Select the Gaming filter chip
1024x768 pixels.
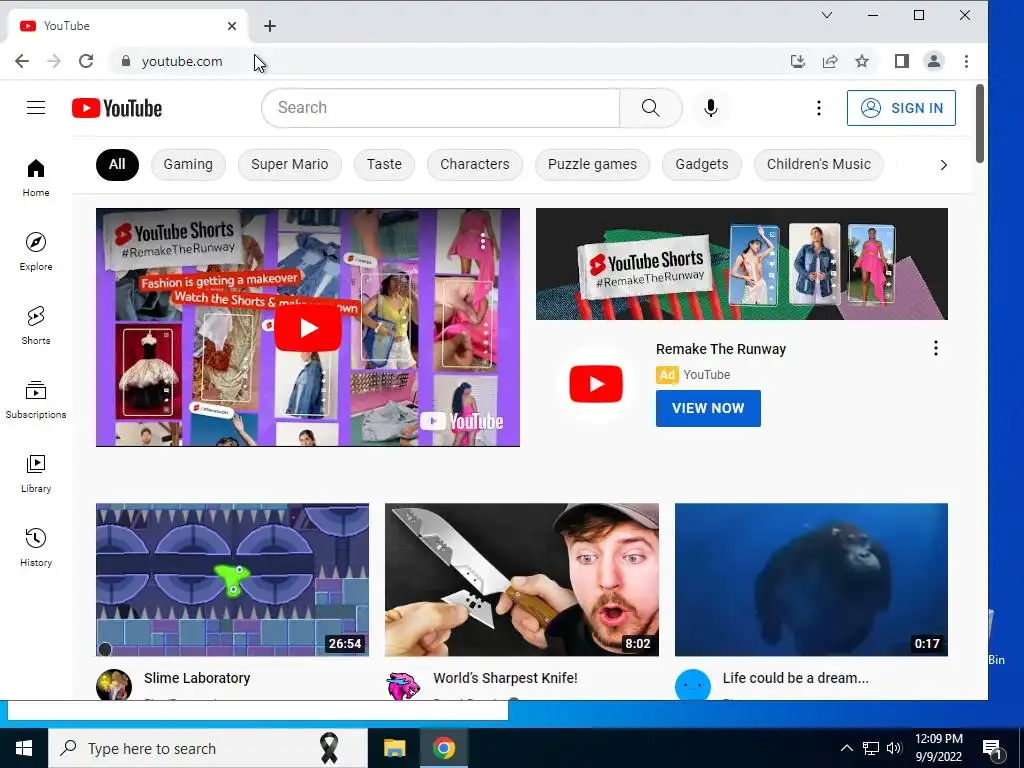click(188, 165)
